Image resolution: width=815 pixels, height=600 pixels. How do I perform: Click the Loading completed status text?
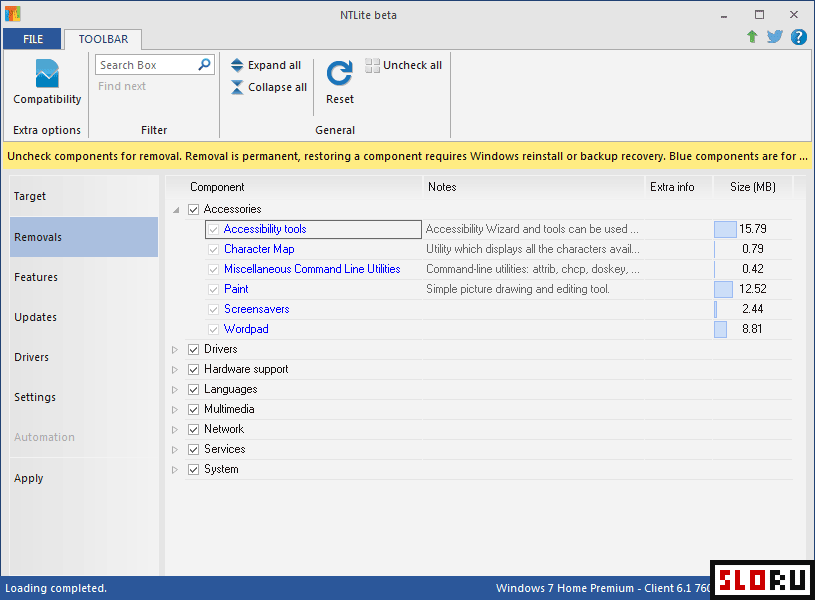(x=56, y=588)
